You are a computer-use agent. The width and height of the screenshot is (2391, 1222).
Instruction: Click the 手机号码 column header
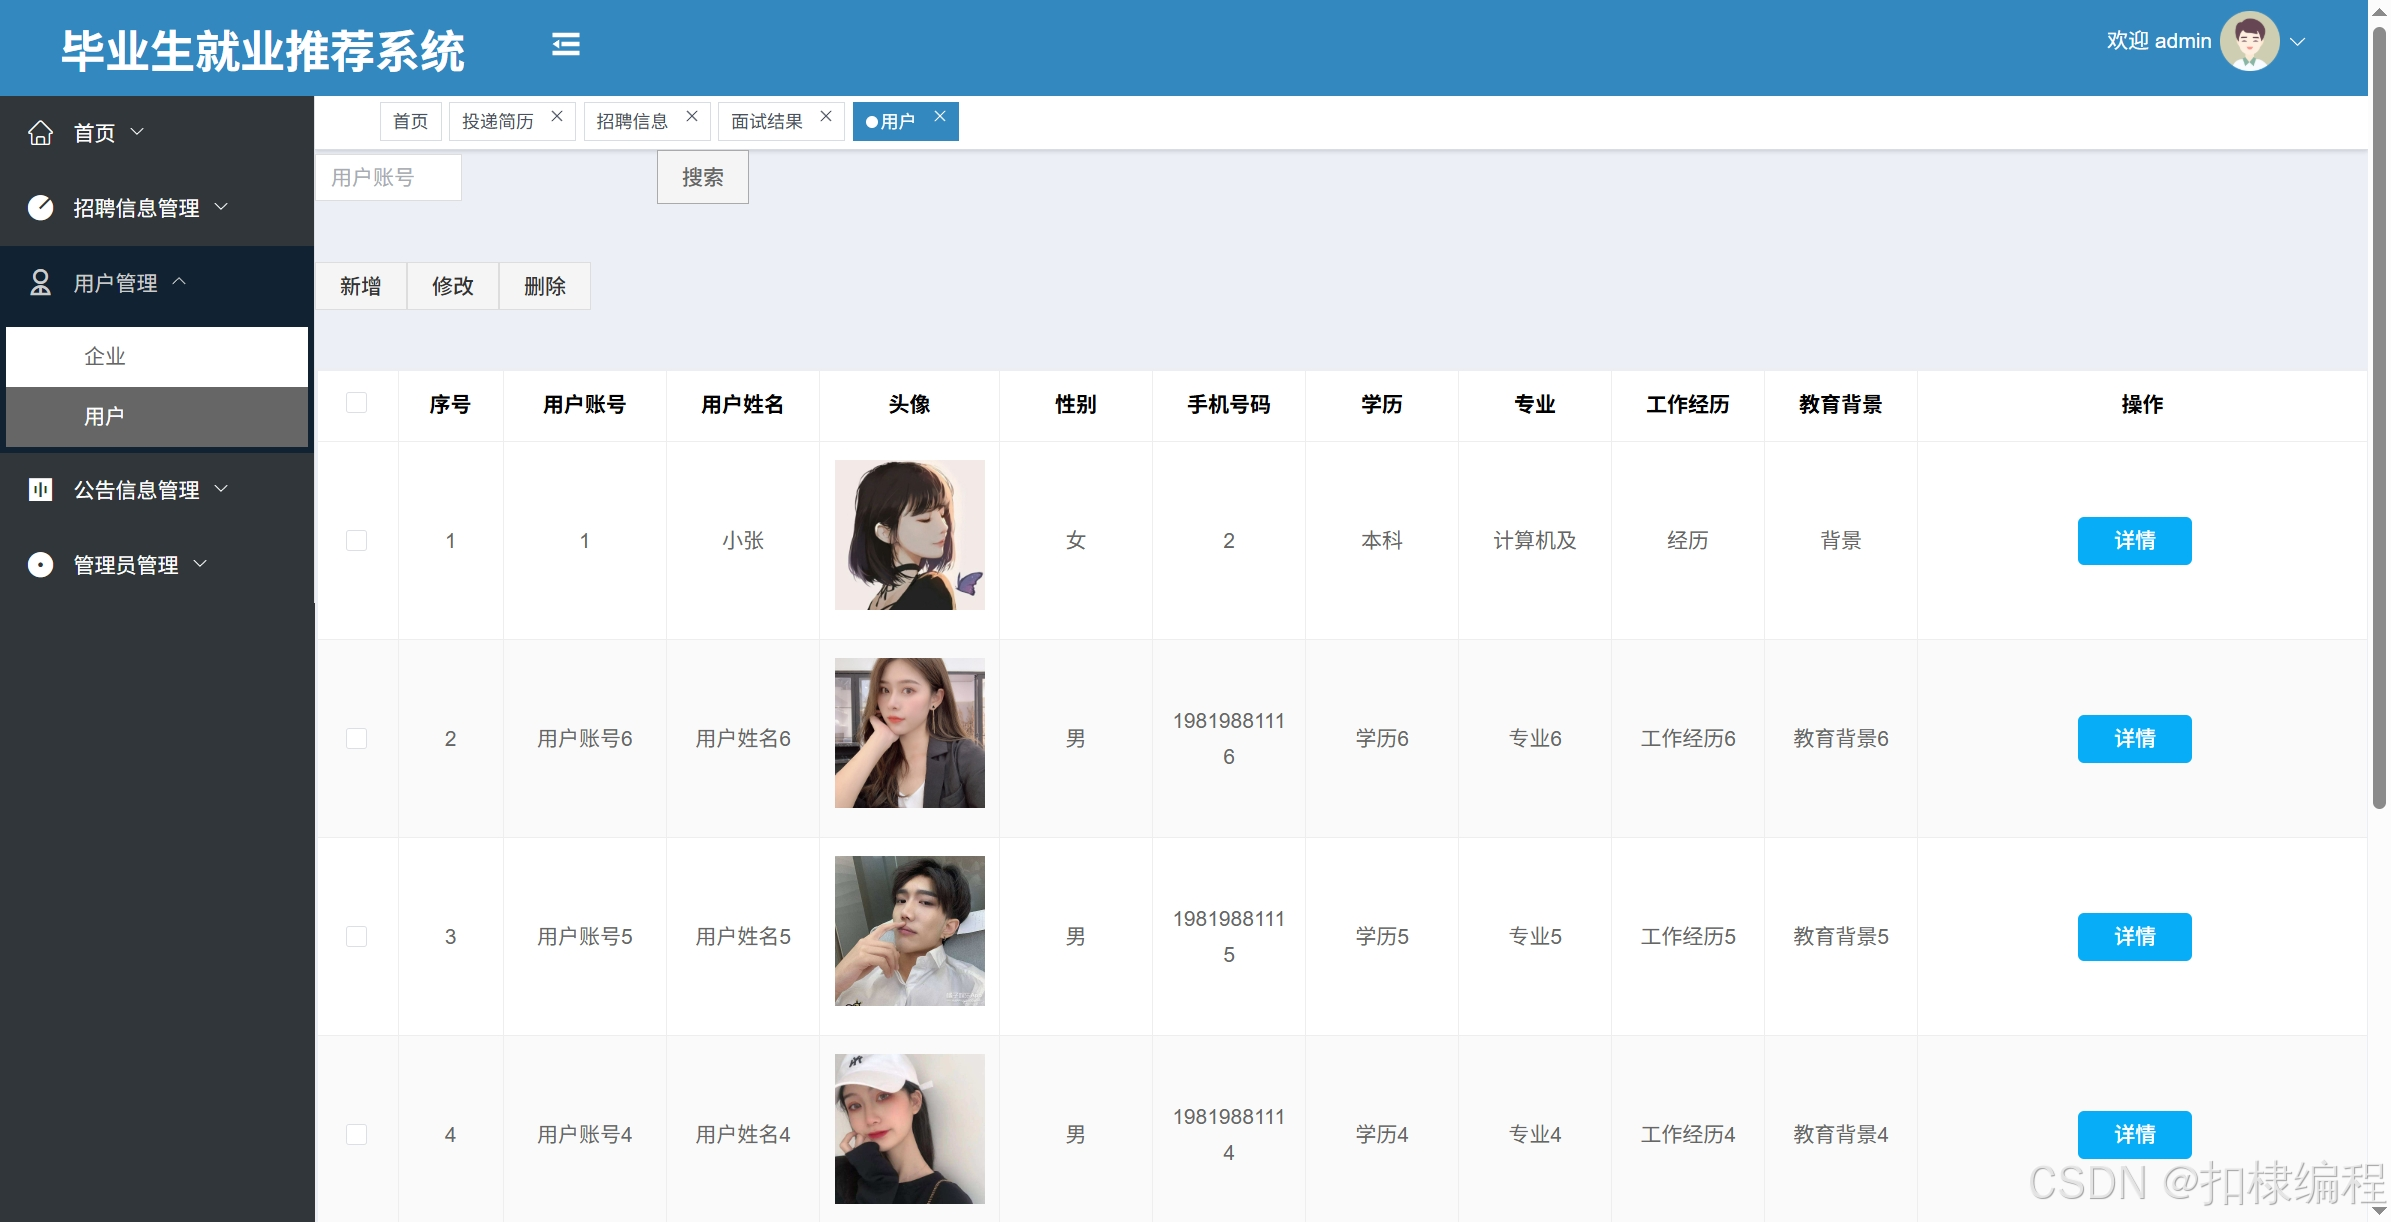click(1228, 404)
